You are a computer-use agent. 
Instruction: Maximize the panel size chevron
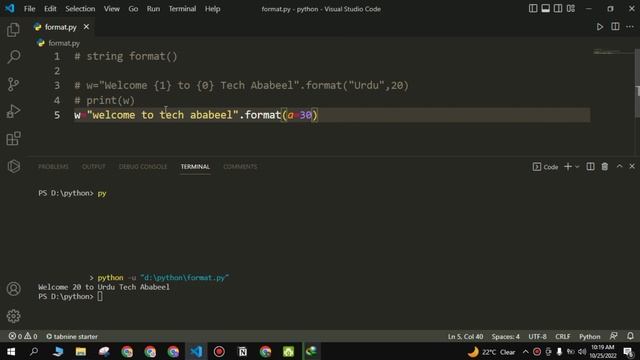coord(620,166)
